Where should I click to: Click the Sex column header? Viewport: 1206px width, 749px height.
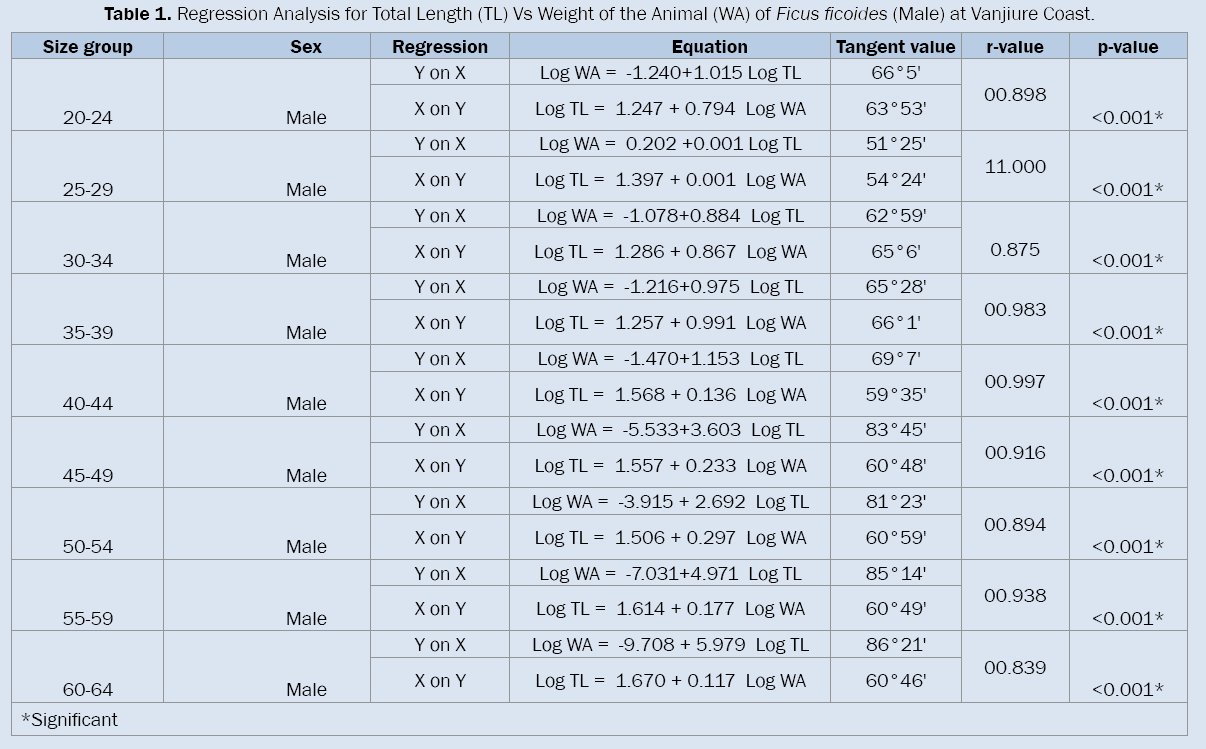click(x=305, y=47)
